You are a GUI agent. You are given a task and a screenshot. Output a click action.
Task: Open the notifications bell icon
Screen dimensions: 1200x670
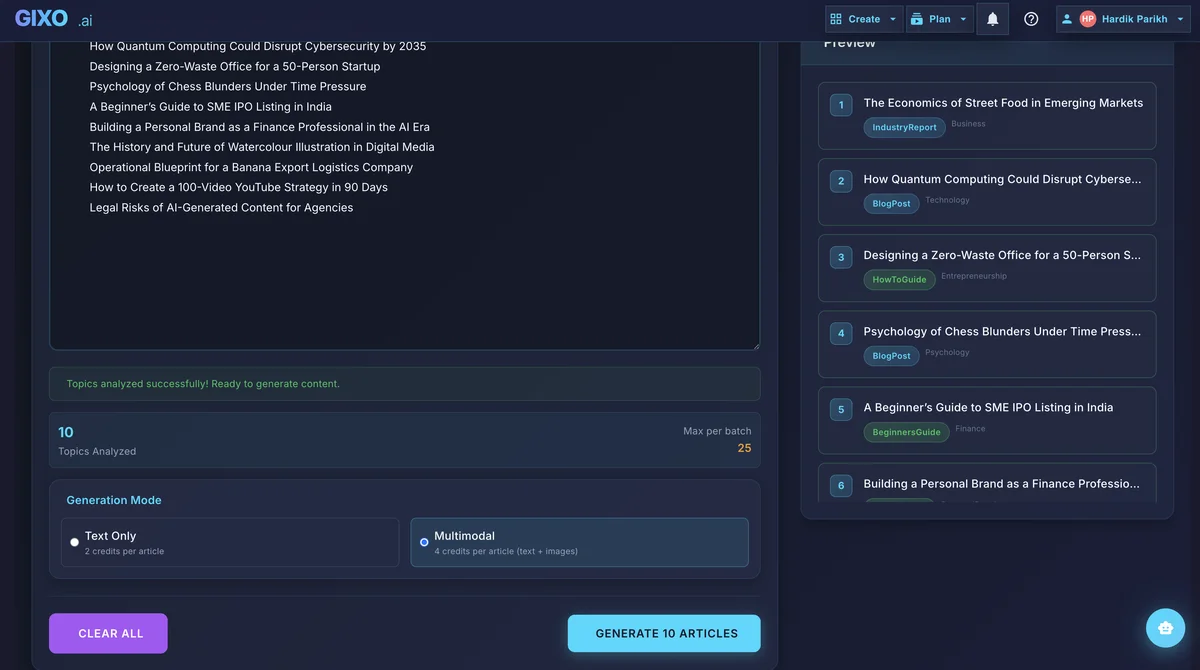992,18
